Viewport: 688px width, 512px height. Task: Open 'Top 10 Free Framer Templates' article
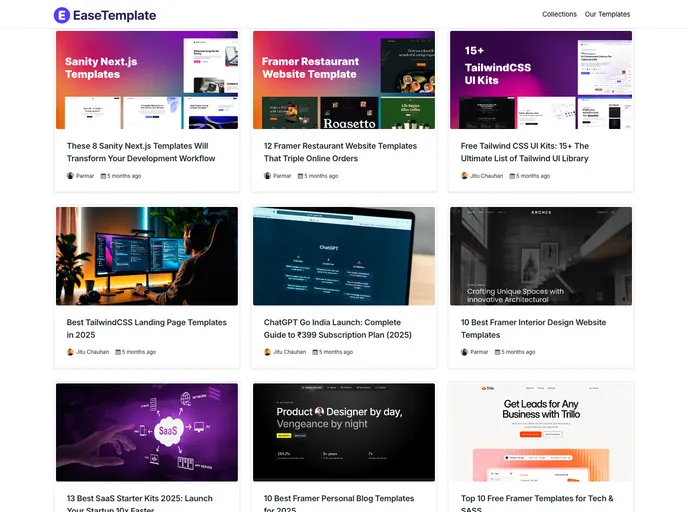click(537, 504)
